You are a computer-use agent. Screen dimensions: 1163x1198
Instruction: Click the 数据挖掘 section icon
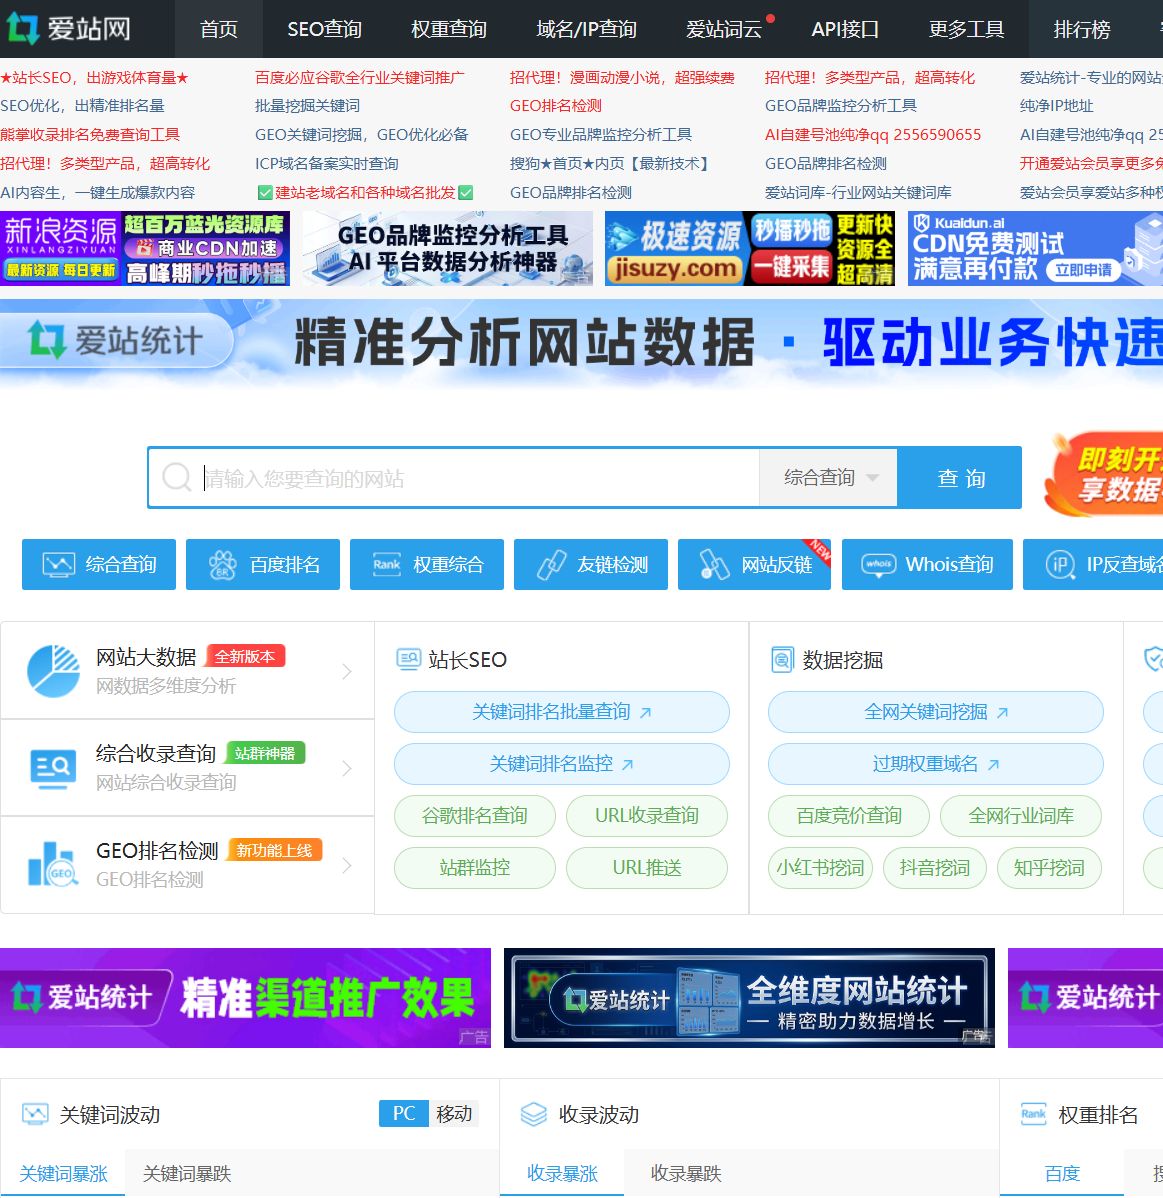(782, 659)
